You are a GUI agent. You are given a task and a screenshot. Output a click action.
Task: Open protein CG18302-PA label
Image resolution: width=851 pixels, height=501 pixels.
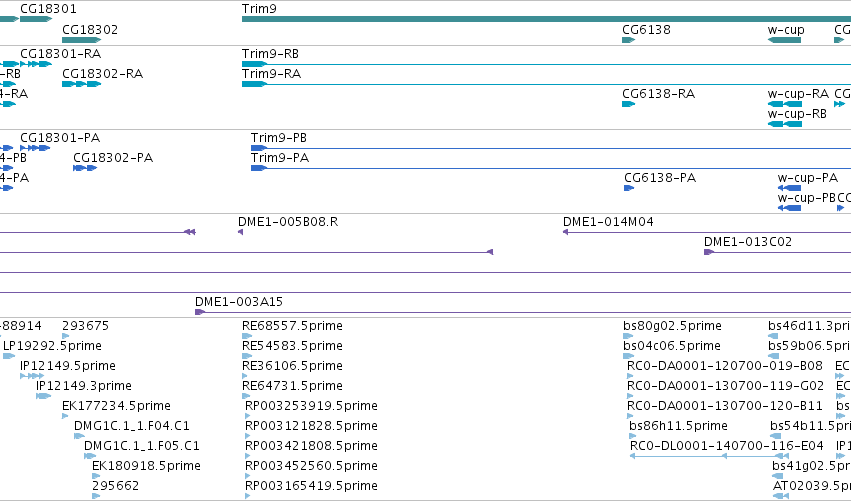(x=113, y=158)
